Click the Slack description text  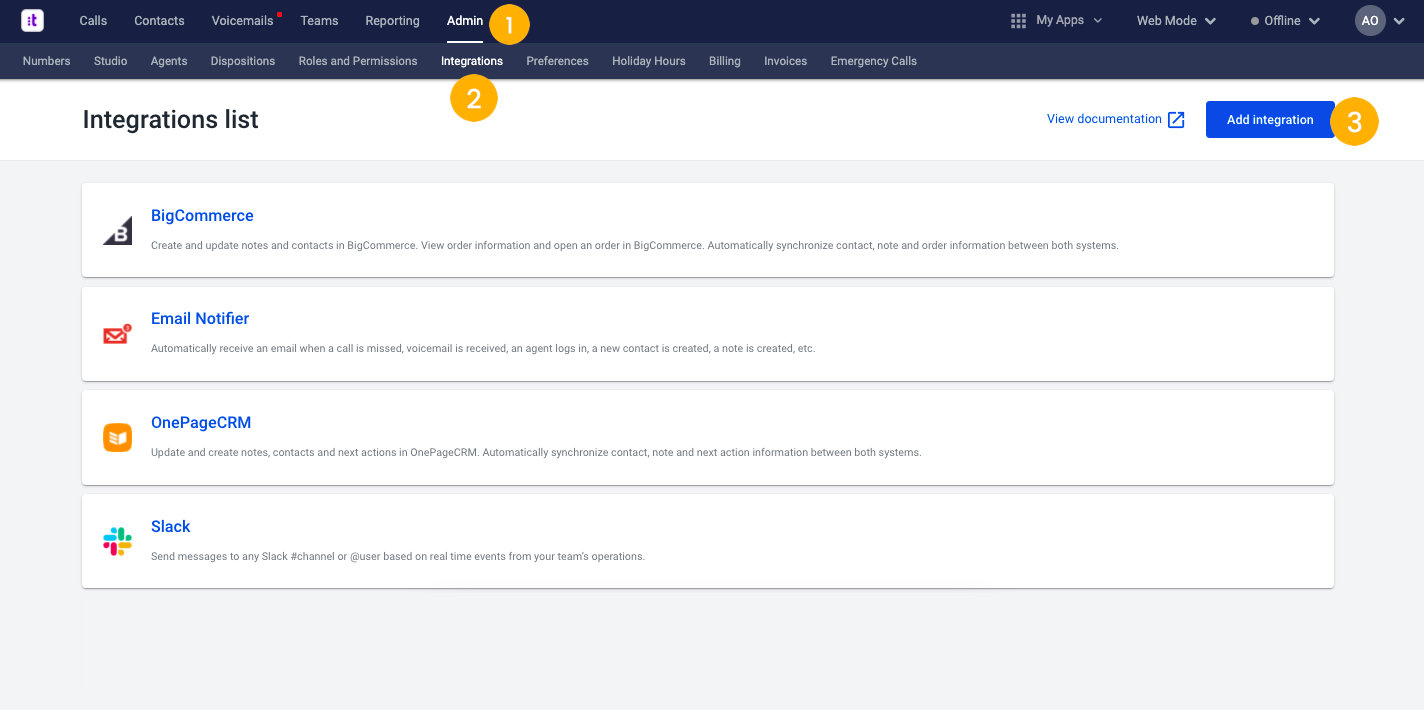398,556
